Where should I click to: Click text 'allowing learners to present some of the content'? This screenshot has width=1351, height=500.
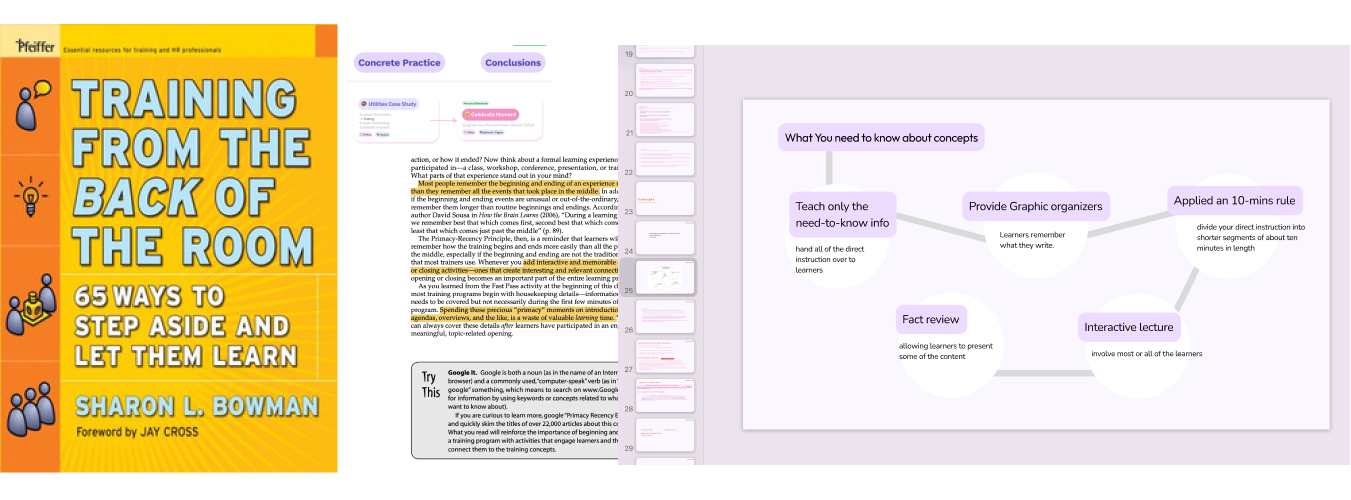(944, 353)
